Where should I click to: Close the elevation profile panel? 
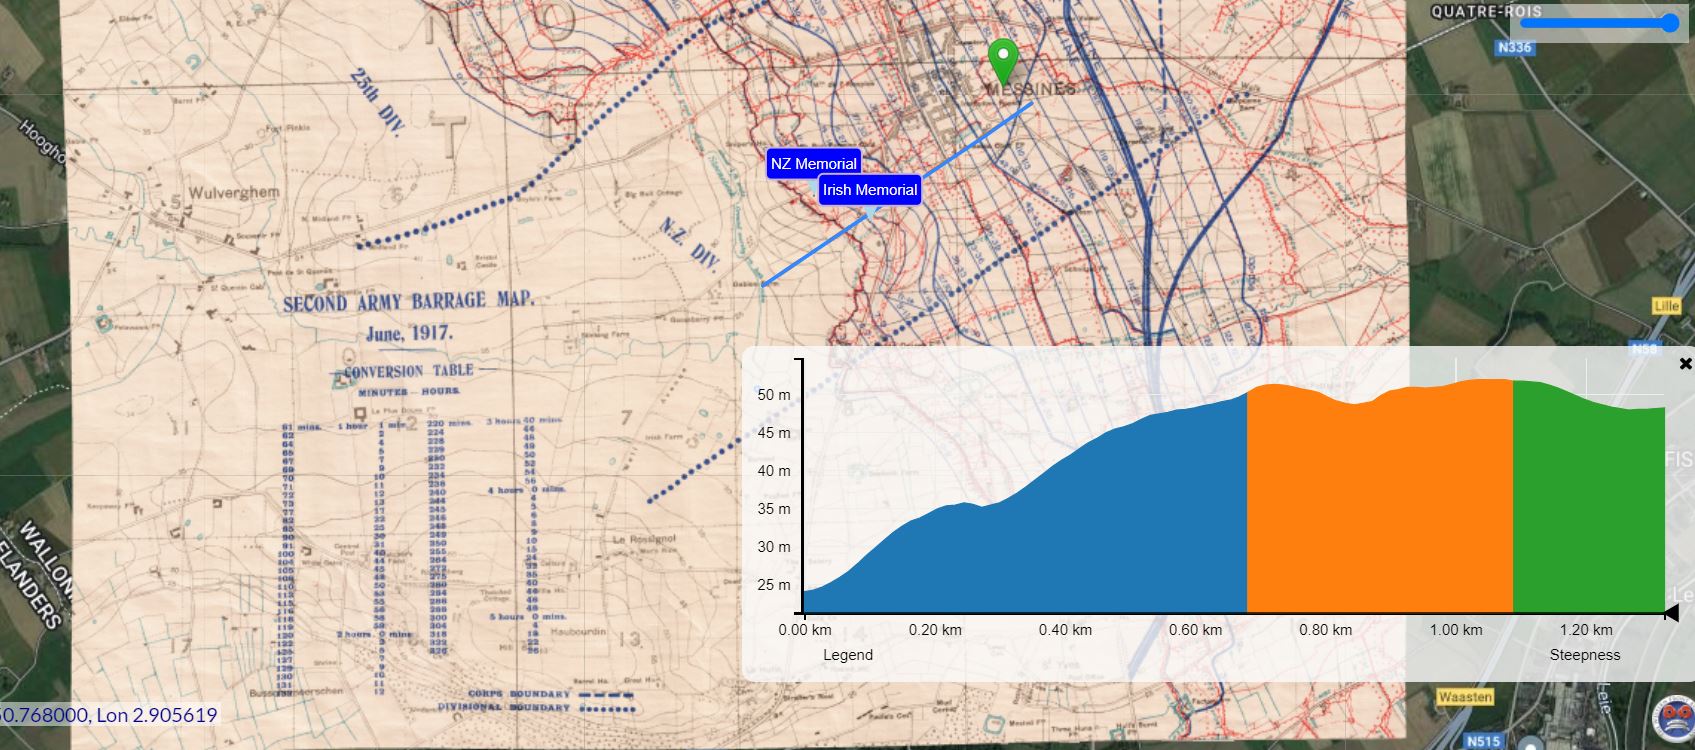pos(1685,363)
